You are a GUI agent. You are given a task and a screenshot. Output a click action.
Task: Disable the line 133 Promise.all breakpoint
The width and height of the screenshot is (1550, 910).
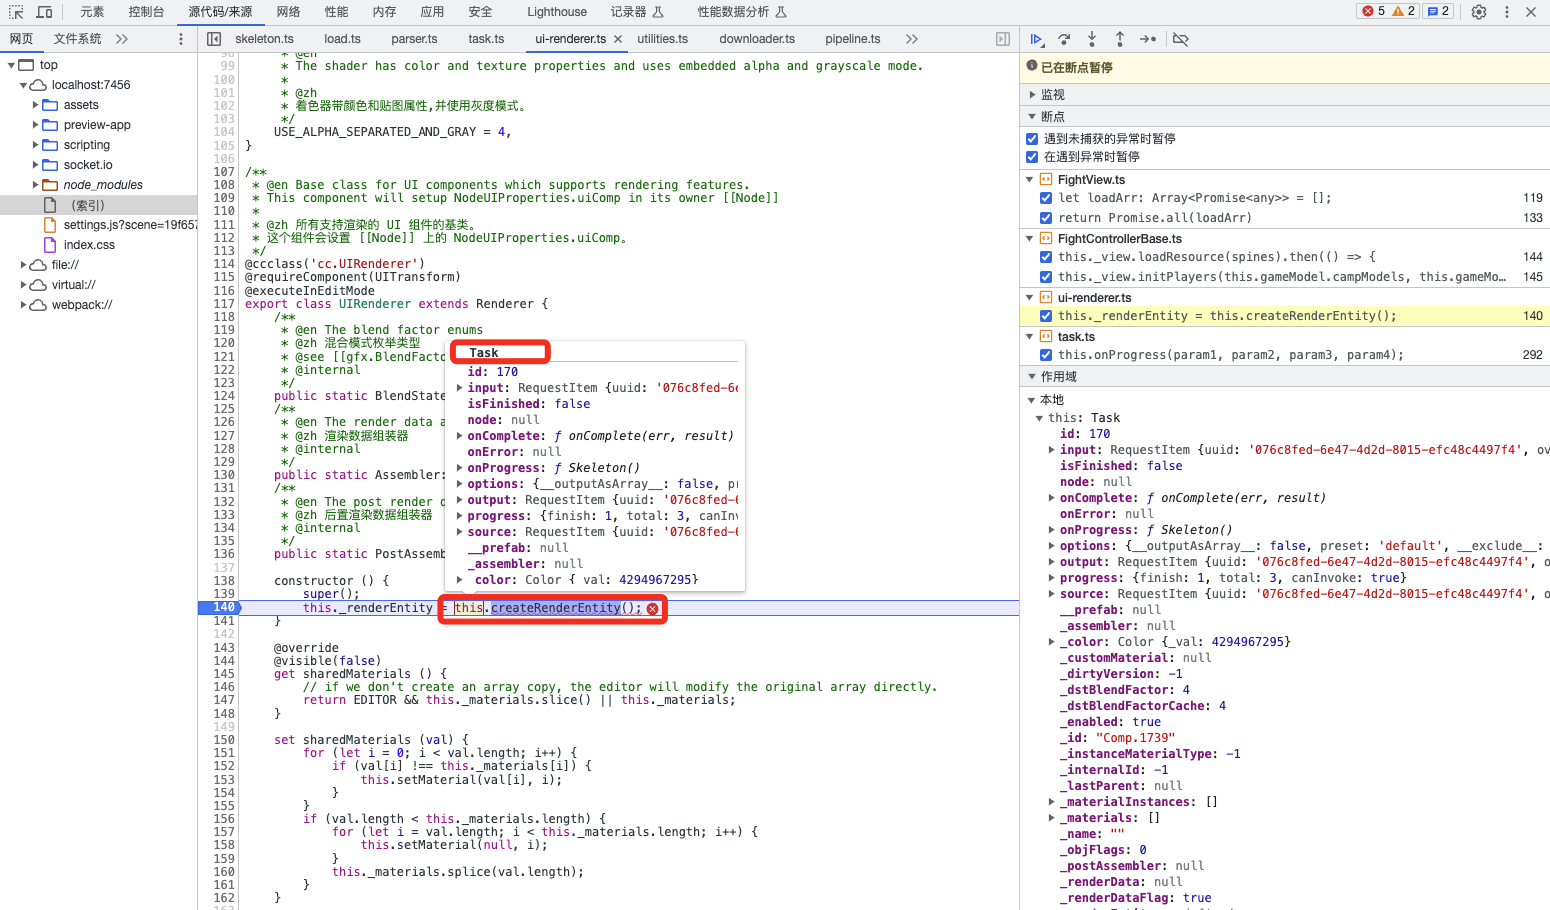tap(1046, 218)
